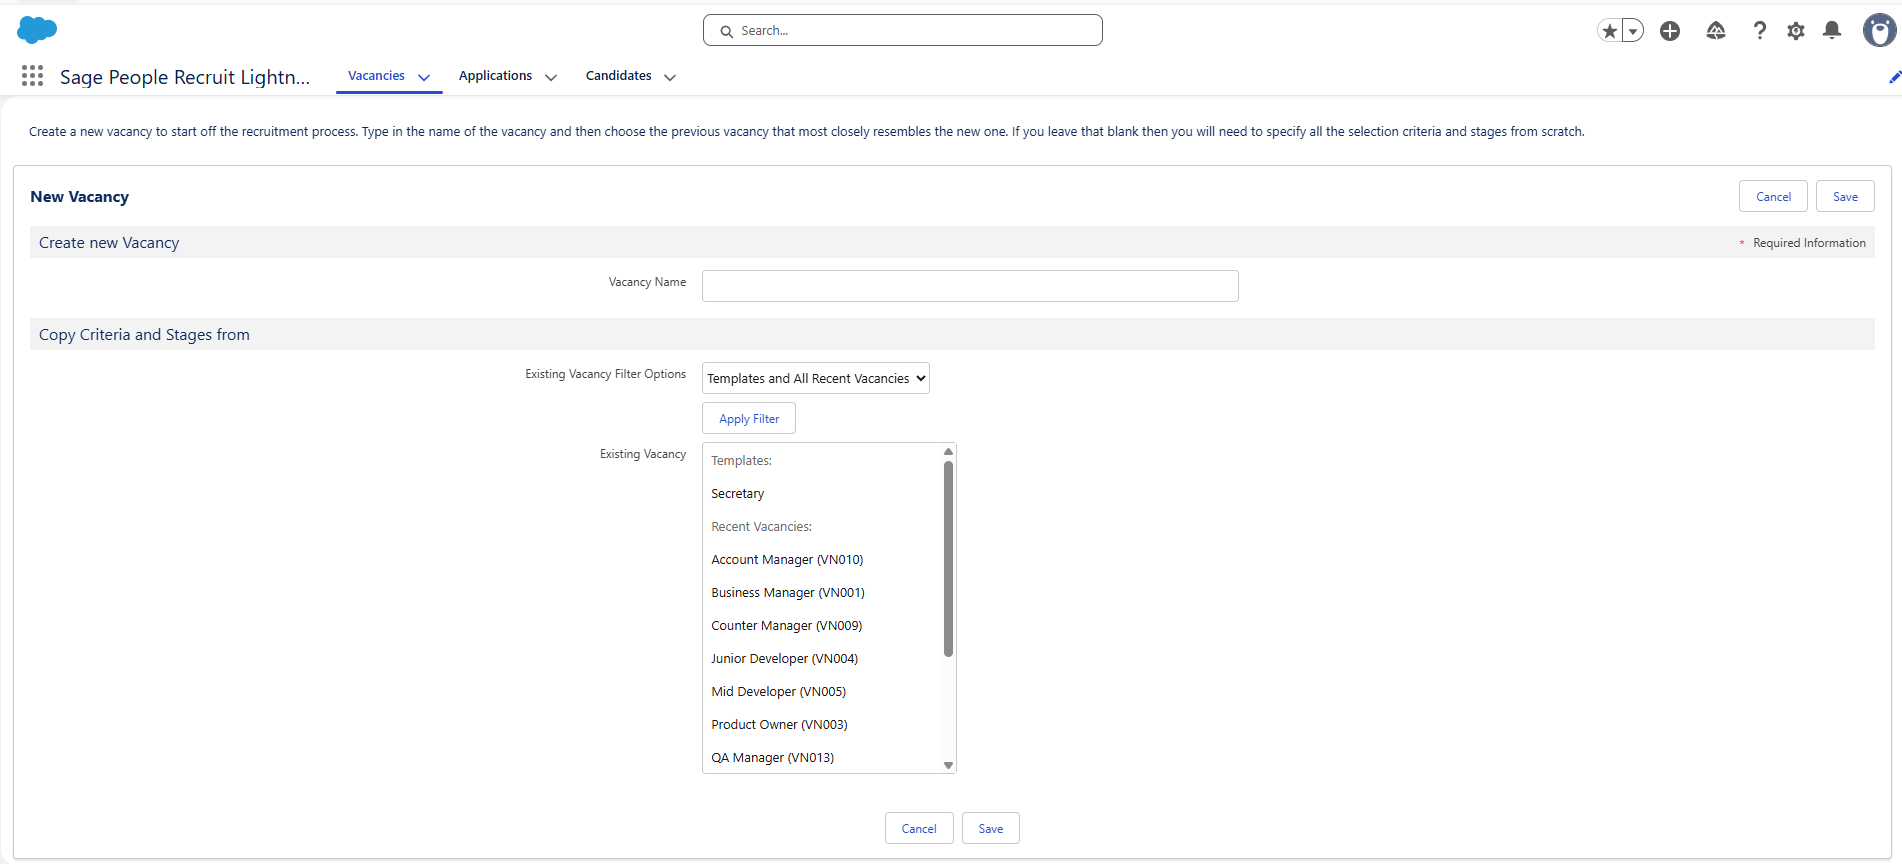The image size is (1902, 864).
Task: Switch to the Candidates tab
Action: [x=618, y=76]
